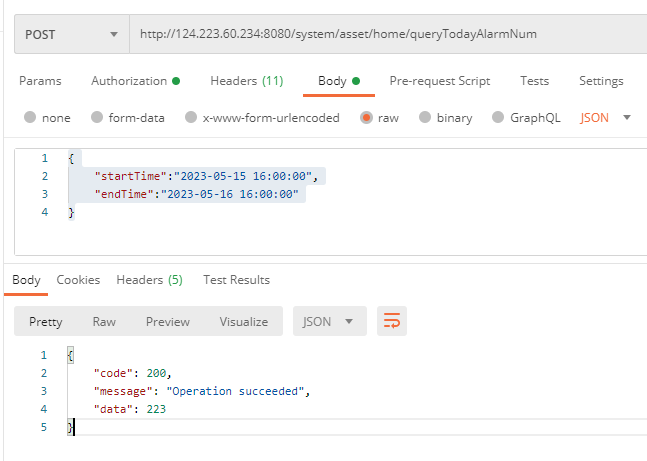This screenshot has height=461, width=647.
Task: Choose GraphQL body type
Action: (499, 118)
